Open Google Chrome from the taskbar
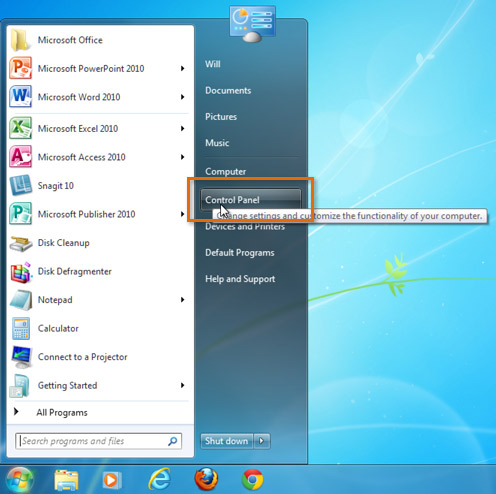 click(x=252, y=480)
